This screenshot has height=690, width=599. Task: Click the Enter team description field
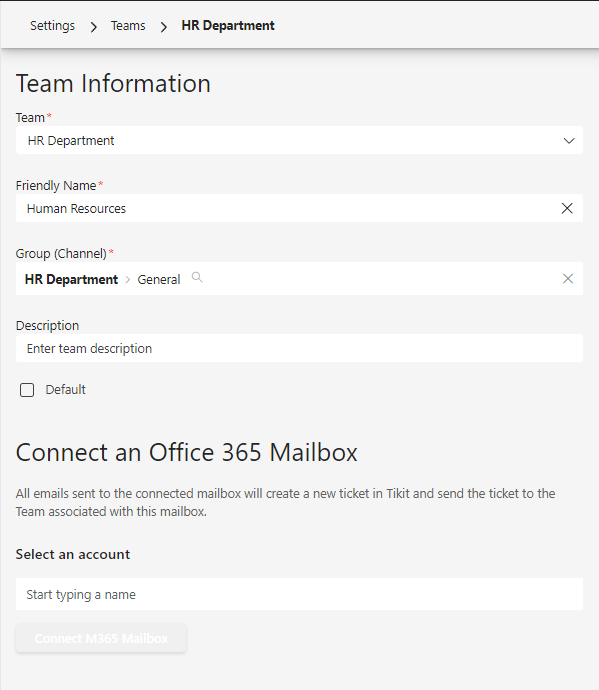(299, 348)
